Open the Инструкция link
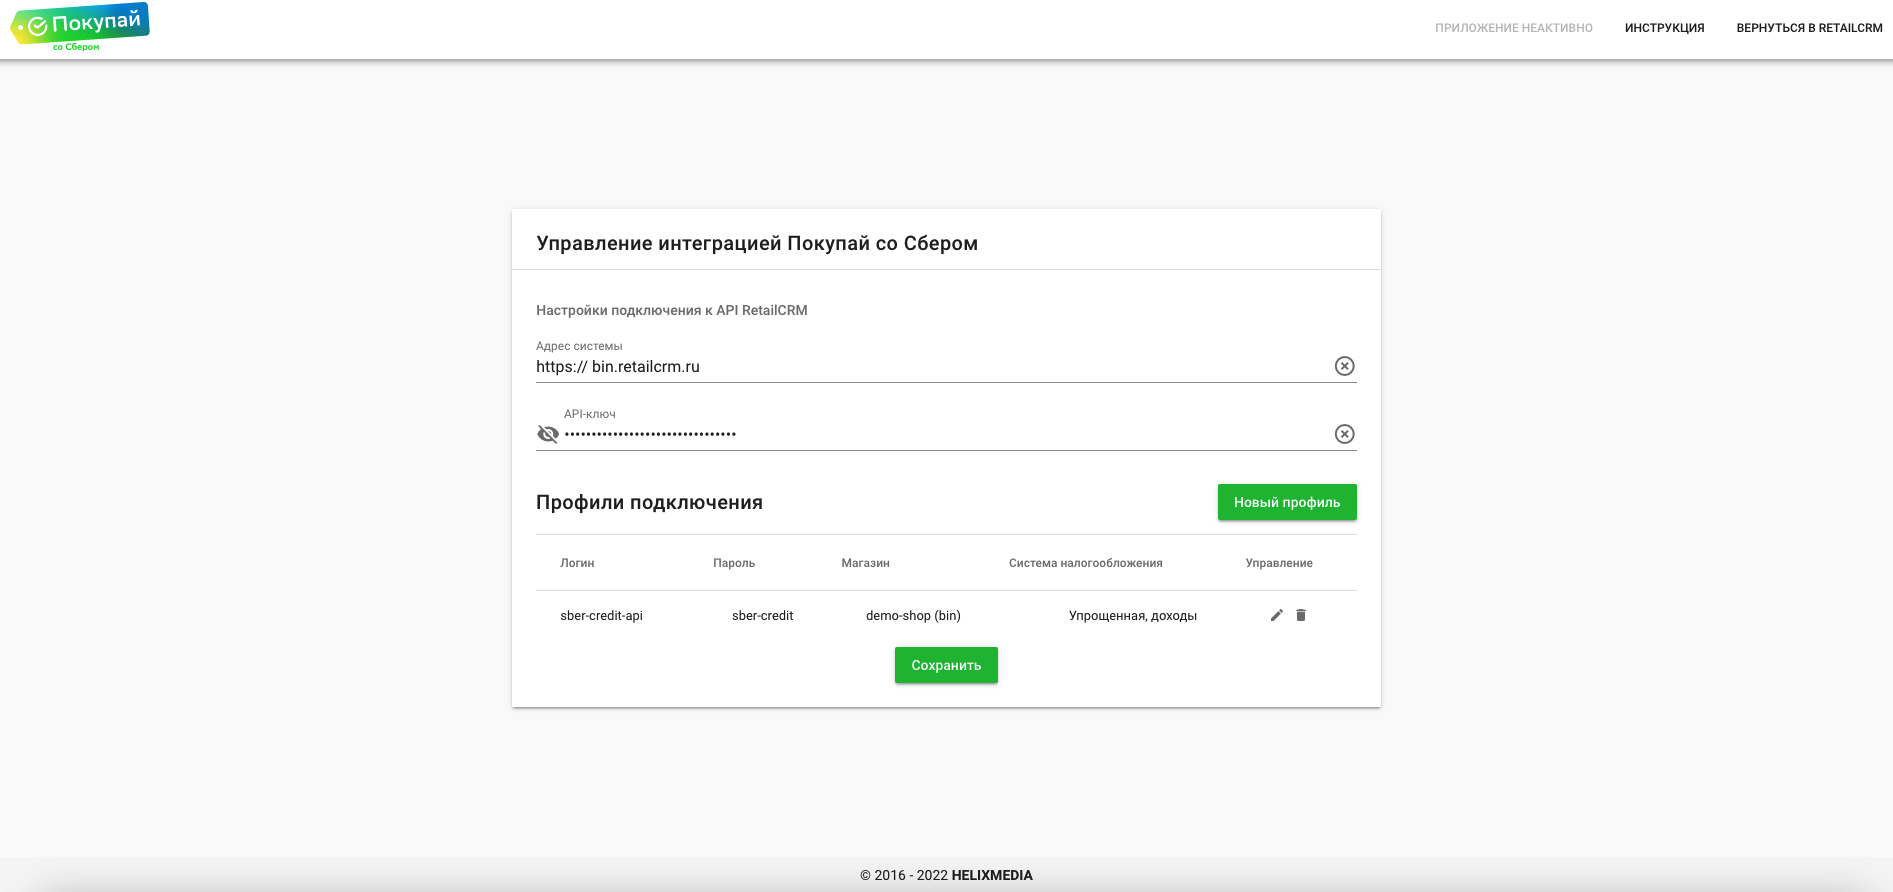 click(1664, 28)
